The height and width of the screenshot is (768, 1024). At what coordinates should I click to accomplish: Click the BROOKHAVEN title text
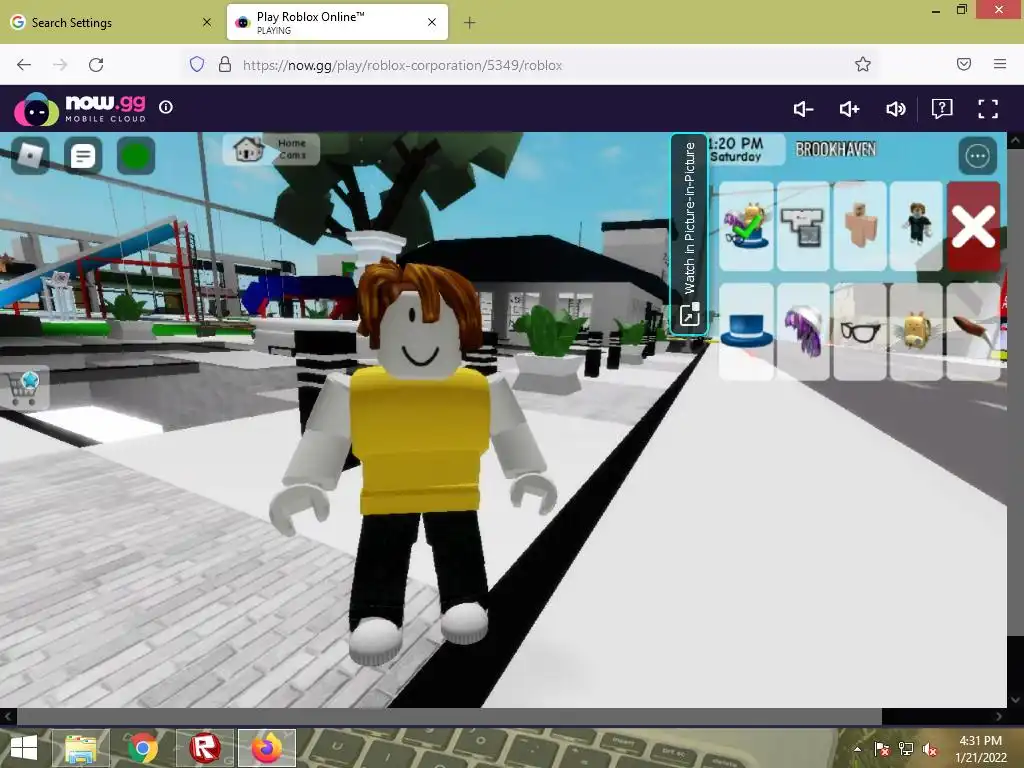coord(836,150)
